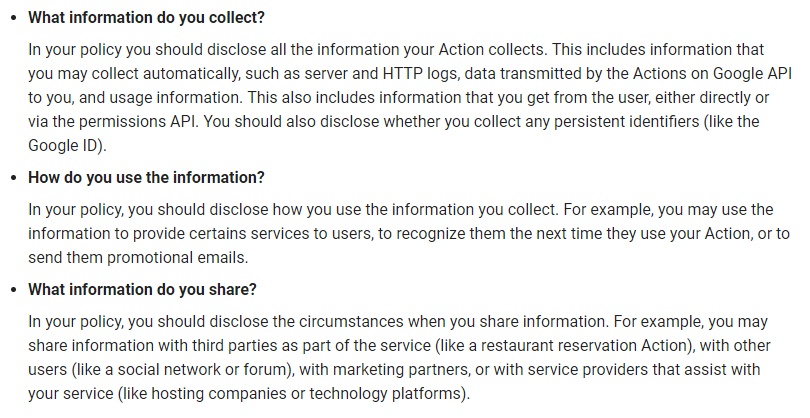Click the phrase 'hosting companies or technology platforms'
The height and width of the screenshot is (418, 810).
click(x=306, y=394)
